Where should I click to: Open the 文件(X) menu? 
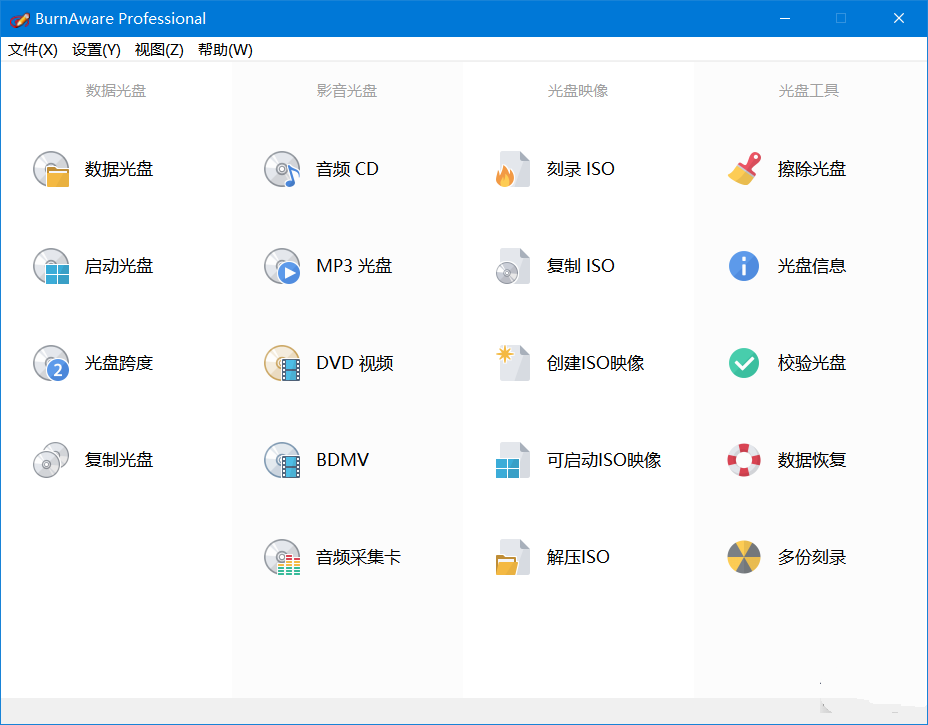(33, 50)
